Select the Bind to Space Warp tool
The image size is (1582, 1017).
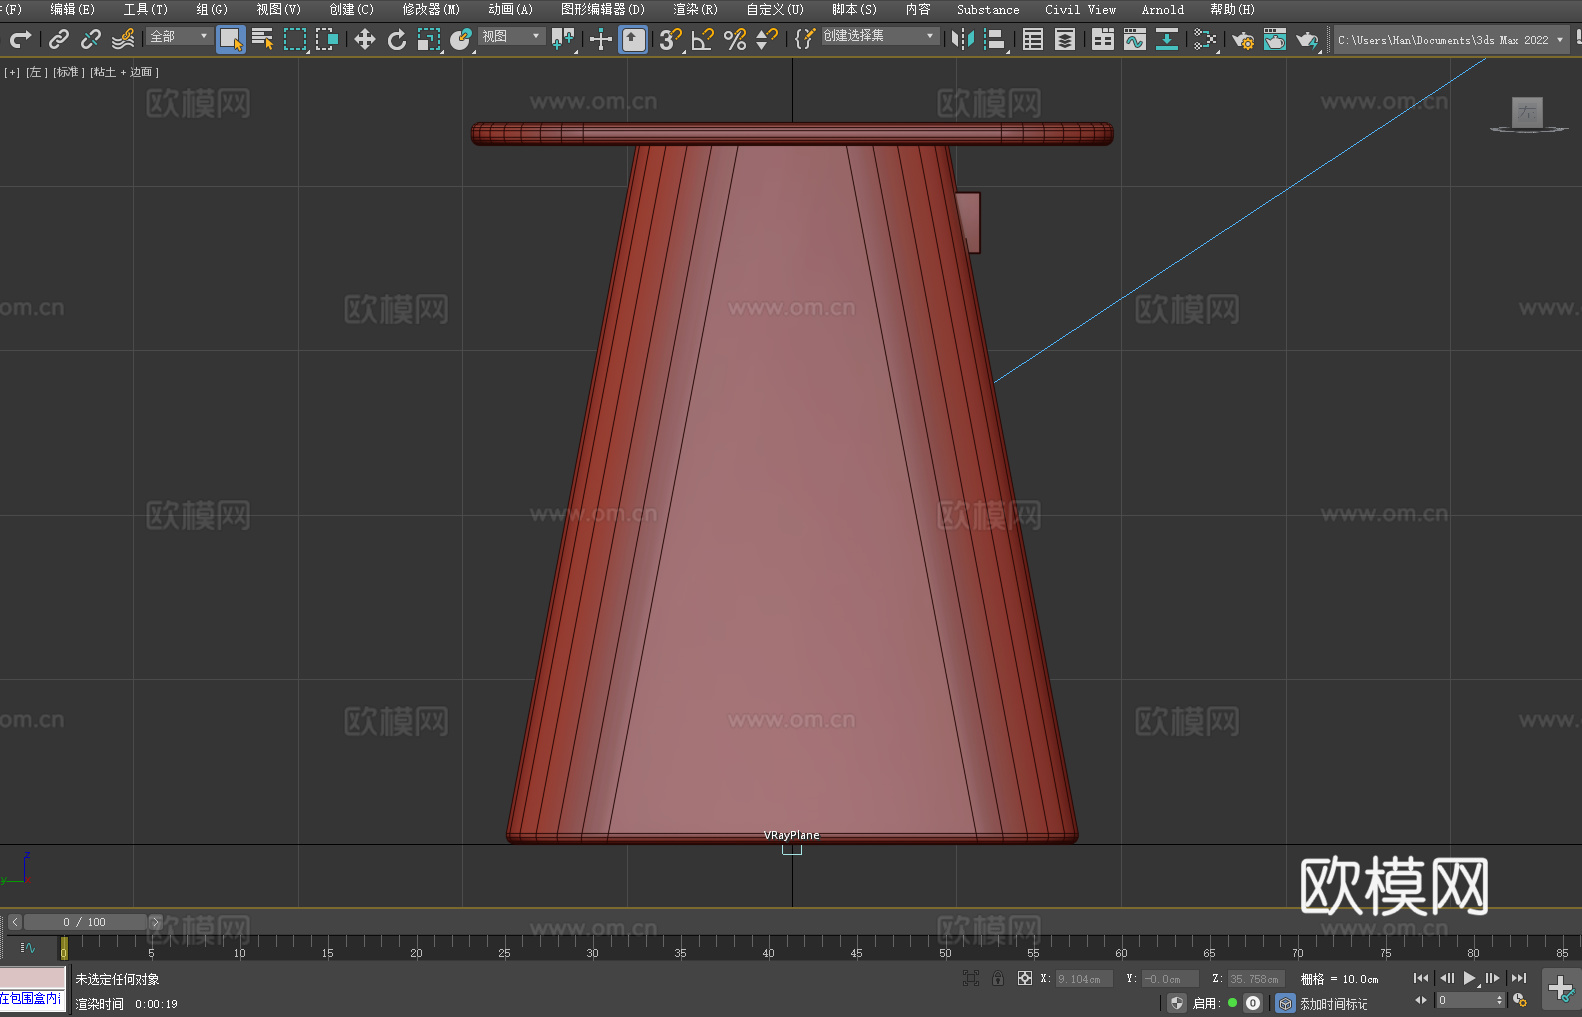123,39
